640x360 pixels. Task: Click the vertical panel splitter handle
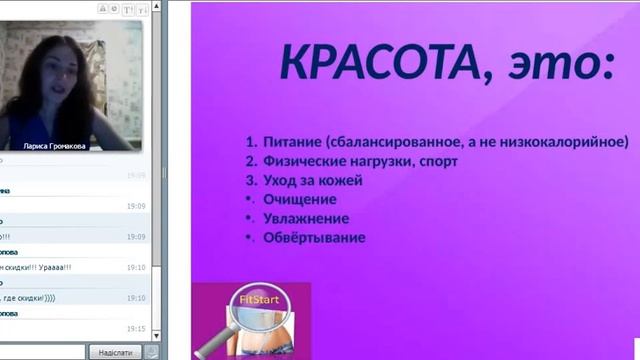164,173
